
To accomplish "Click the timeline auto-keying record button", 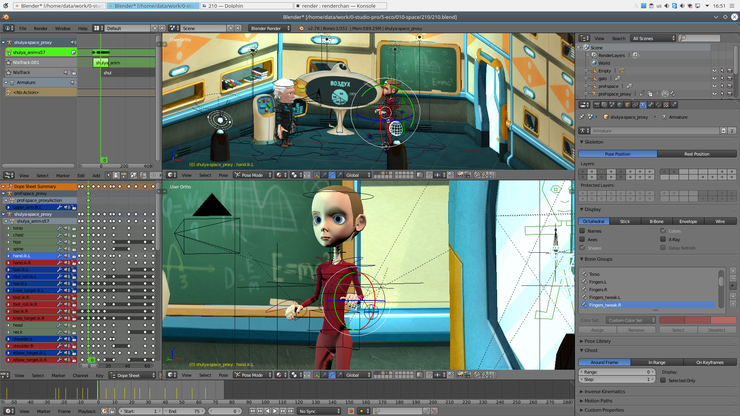I will click(351, 411).
